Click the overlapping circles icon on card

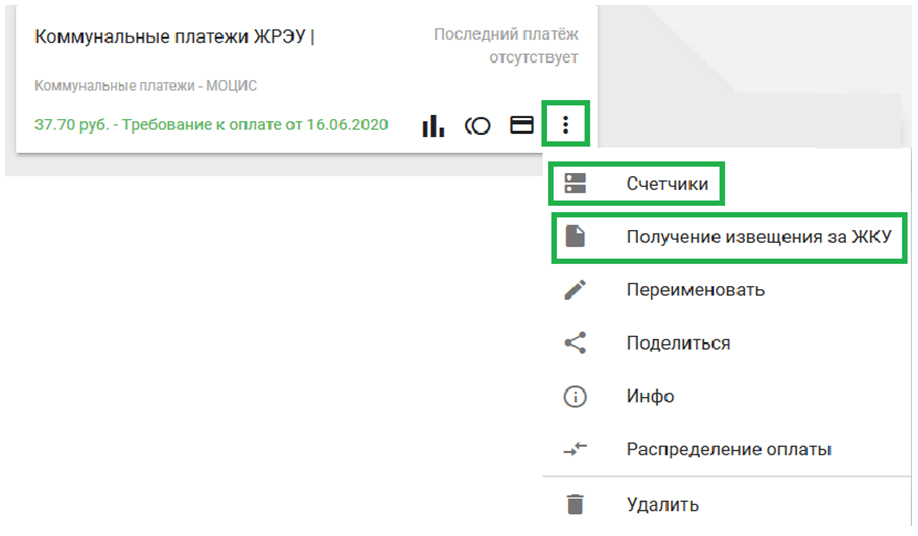click(478, 126)
